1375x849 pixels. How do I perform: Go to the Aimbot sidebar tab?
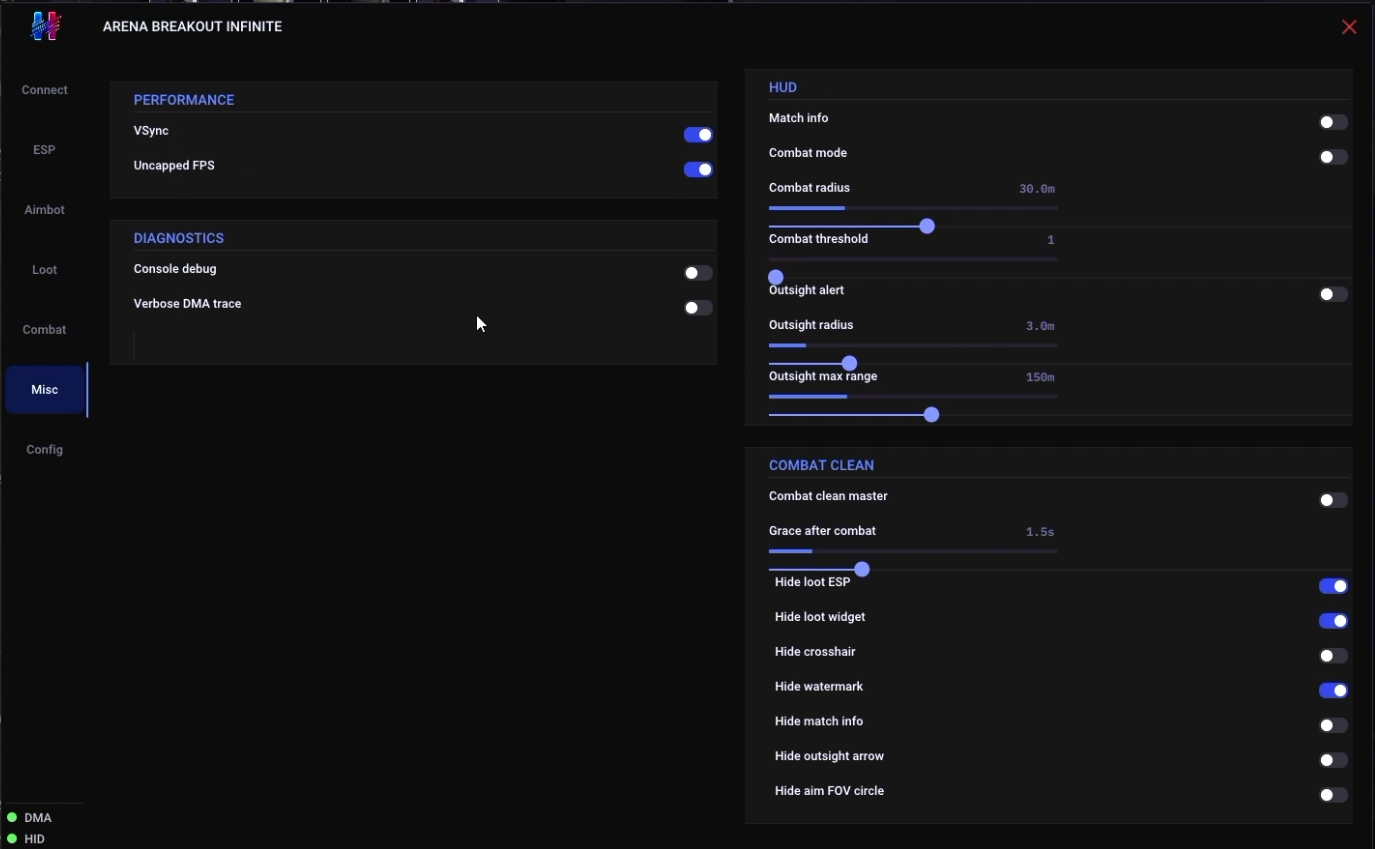45,210
